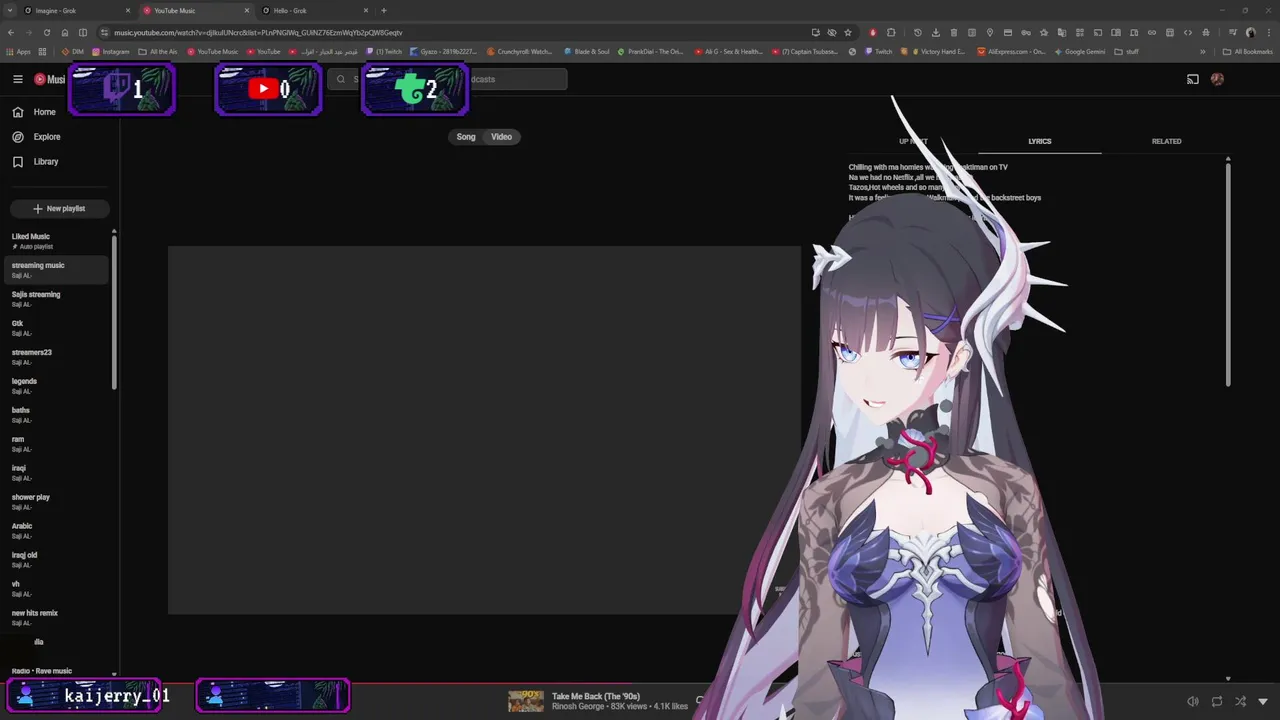Screen dimensions: 1280x720
Task: Click the Home icon in sidebar
Action: (17, 112)
